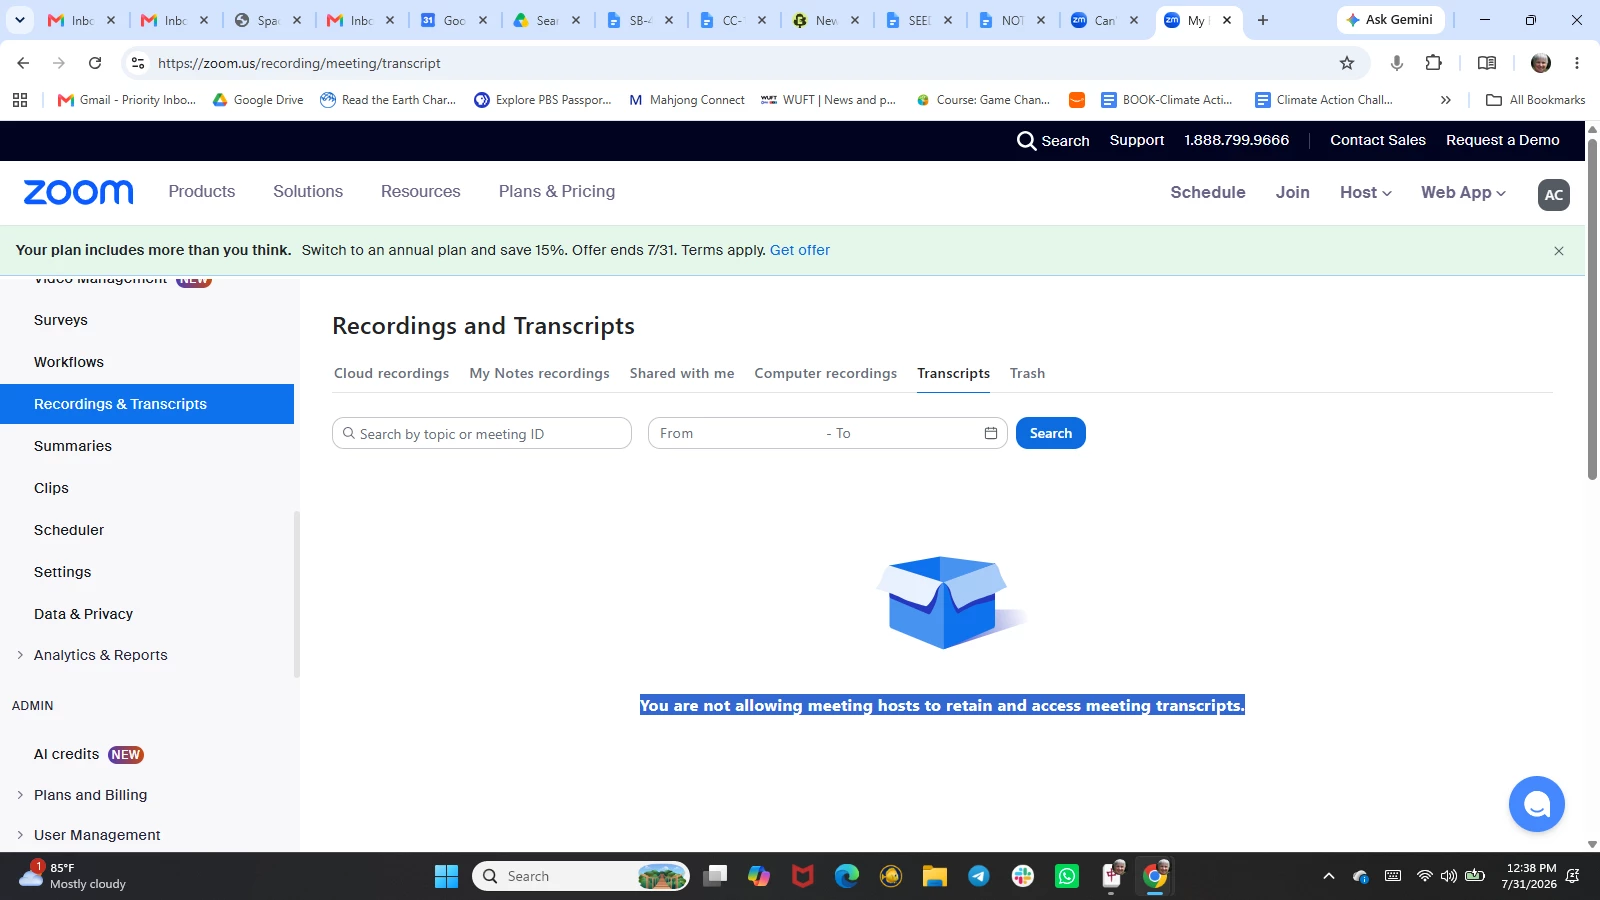1600x900 pixels.
Task: Click the blue Search button
Action: (1051, 433)
